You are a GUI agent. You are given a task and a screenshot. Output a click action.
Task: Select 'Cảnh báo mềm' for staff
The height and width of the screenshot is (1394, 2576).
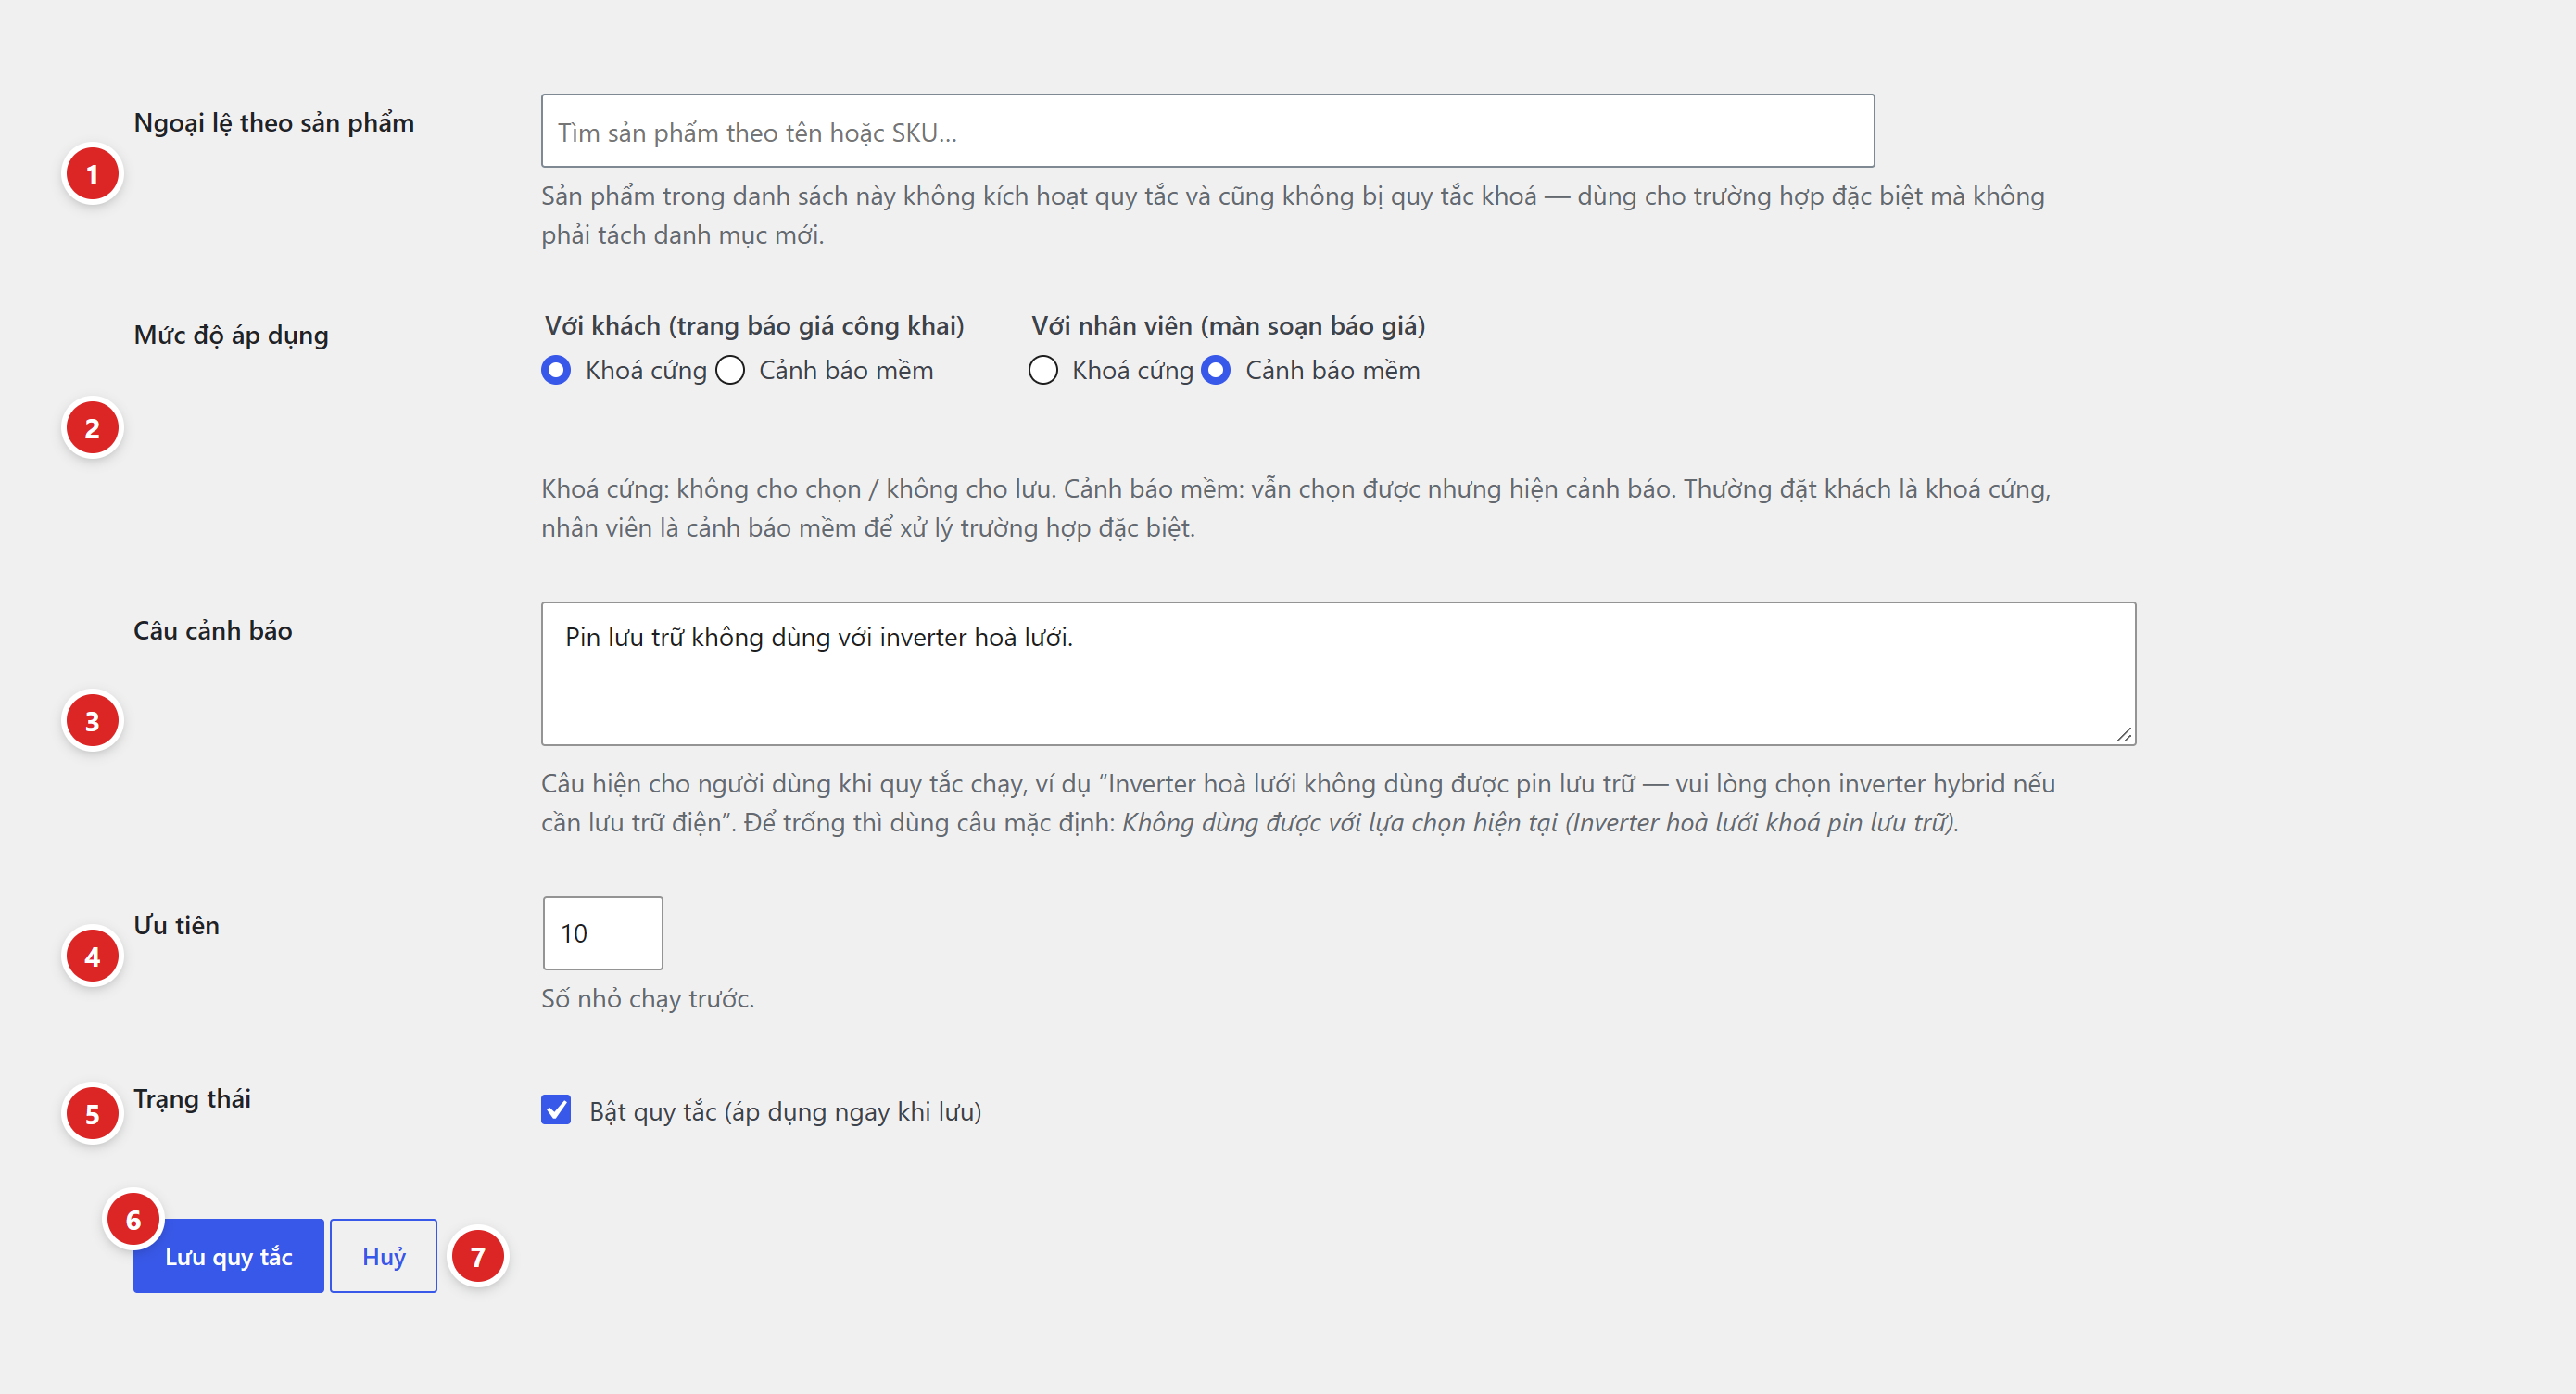click(1216, 370)
